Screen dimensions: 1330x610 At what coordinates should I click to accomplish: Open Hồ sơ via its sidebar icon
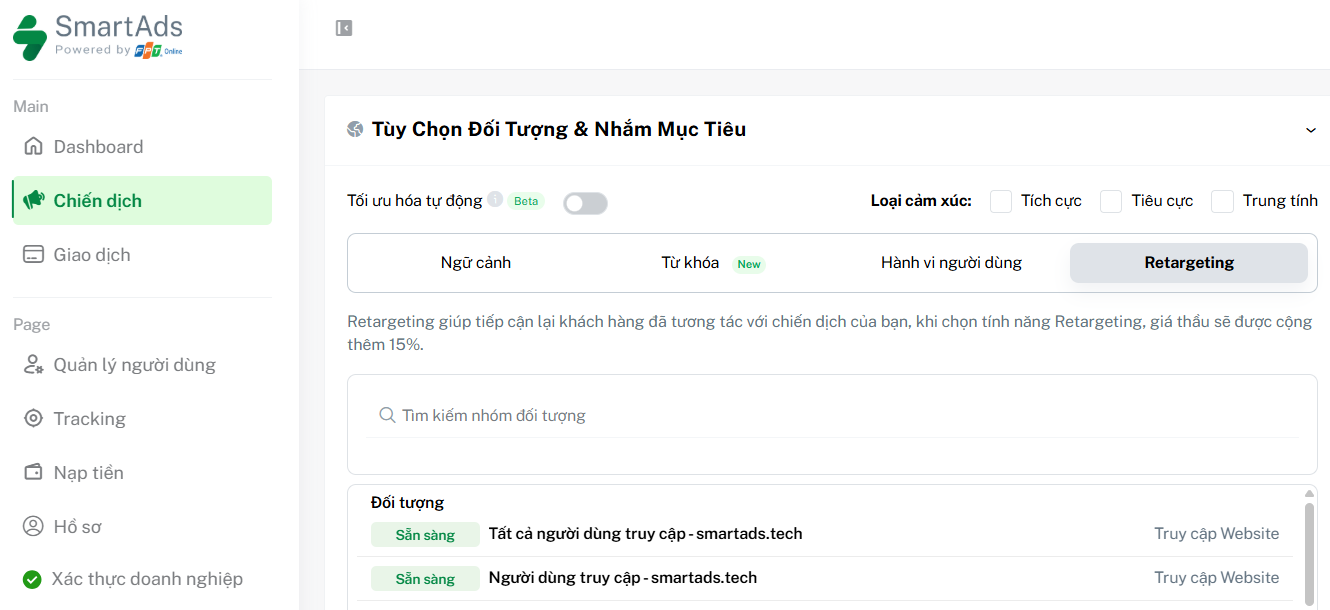click(31, 526)
